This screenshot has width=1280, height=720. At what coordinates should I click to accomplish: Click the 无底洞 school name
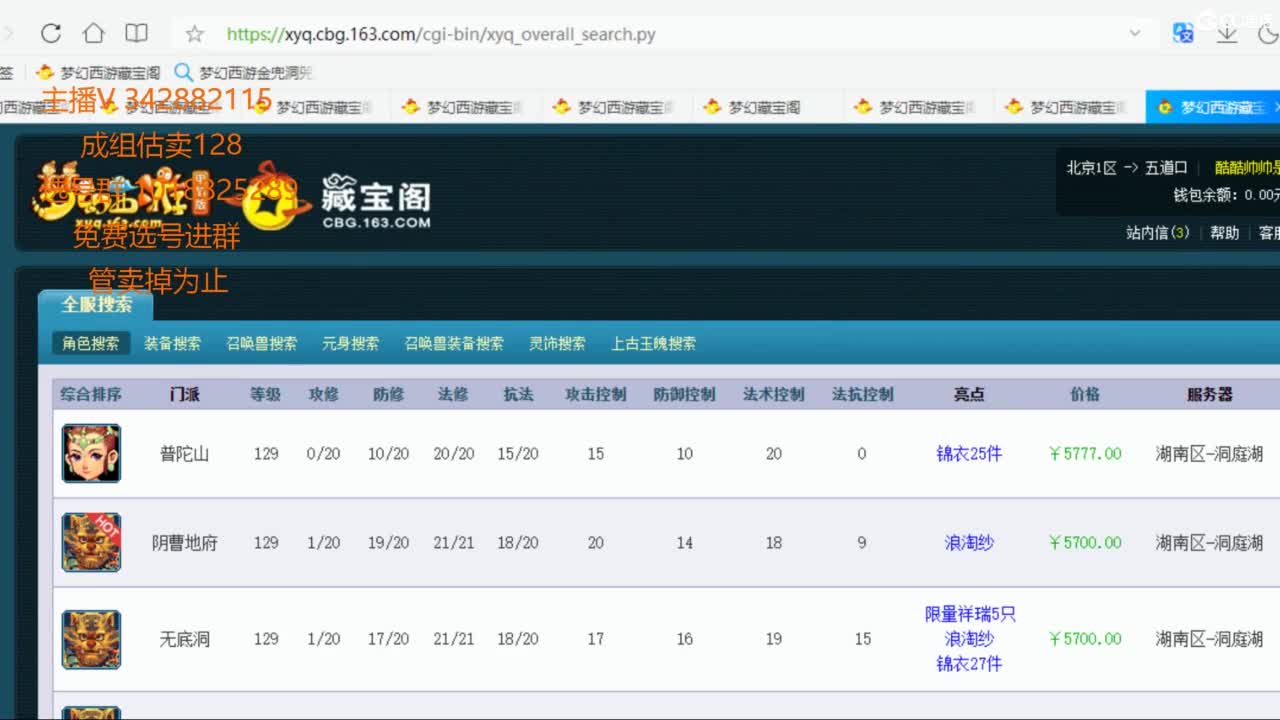tap(184, 638)
